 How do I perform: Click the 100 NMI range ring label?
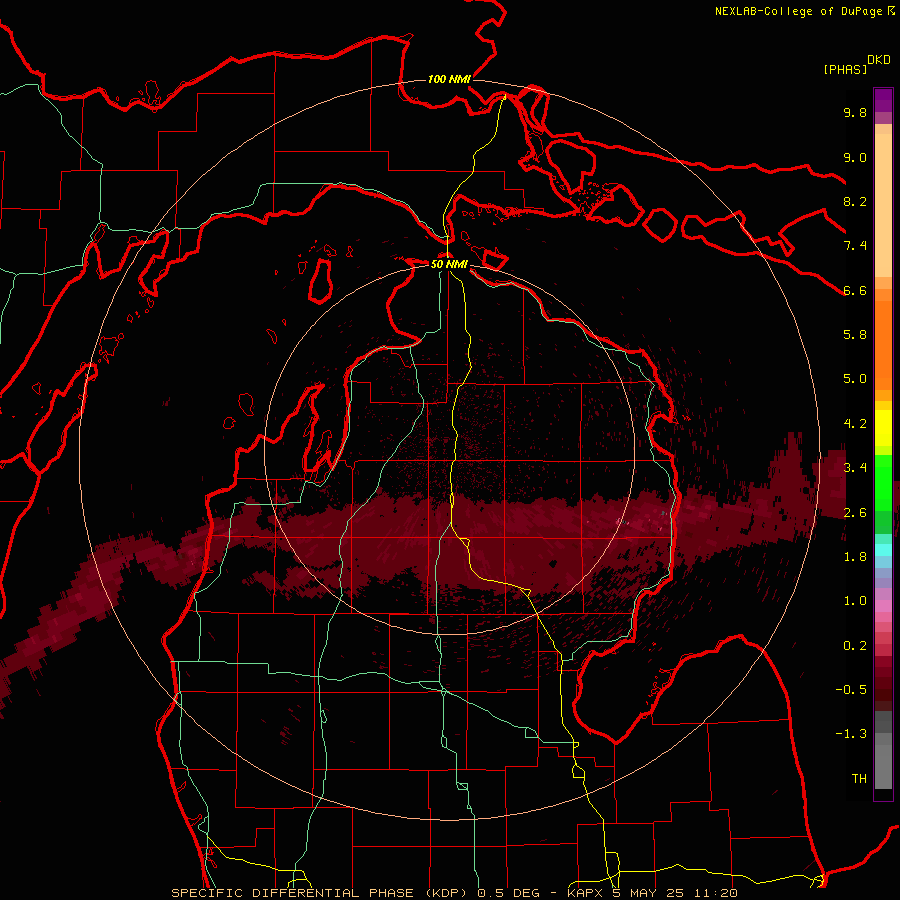click(x=449, y=79)
